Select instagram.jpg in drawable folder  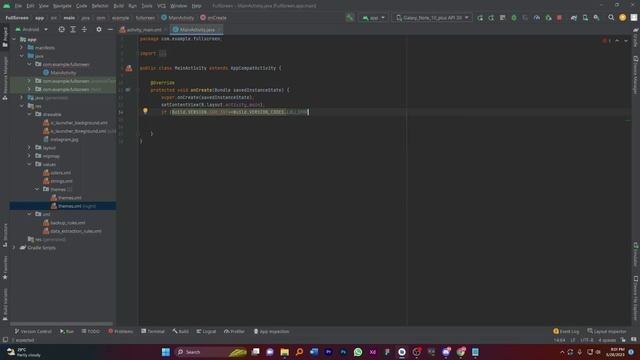click(x=60, y=139)
